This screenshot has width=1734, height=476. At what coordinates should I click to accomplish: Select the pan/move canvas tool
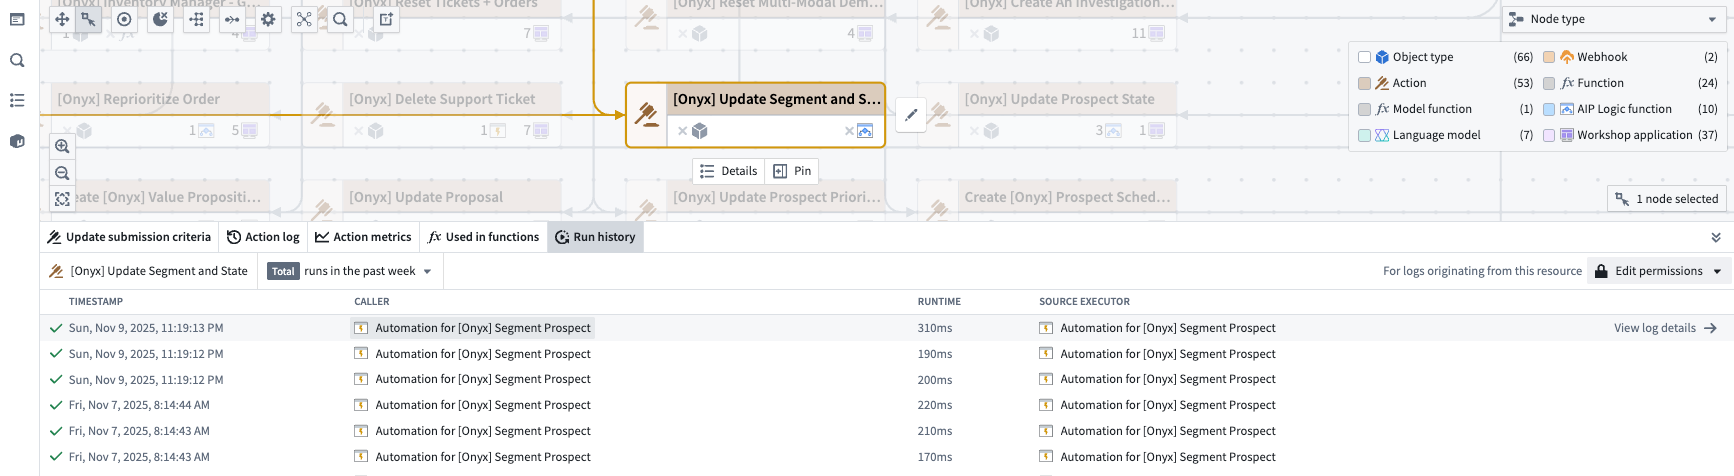[x=62, y=19]
